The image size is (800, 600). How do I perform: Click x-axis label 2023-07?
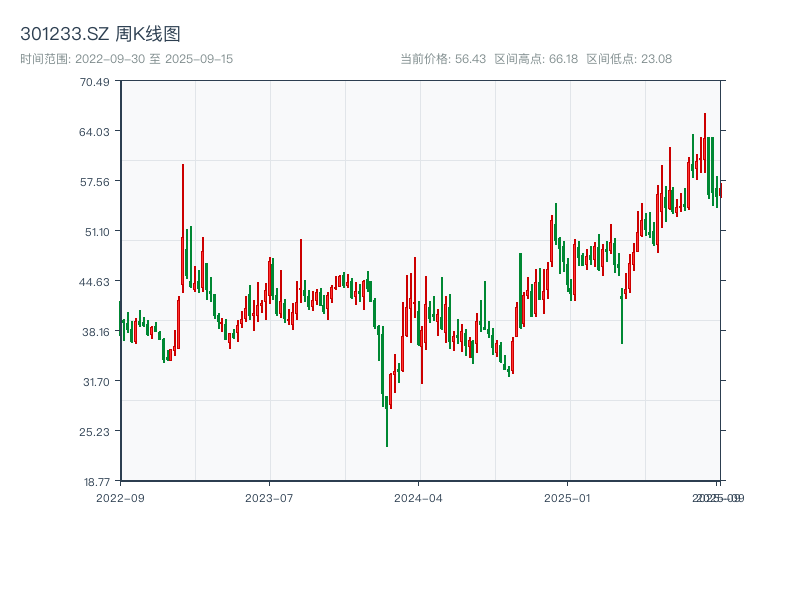269,498
